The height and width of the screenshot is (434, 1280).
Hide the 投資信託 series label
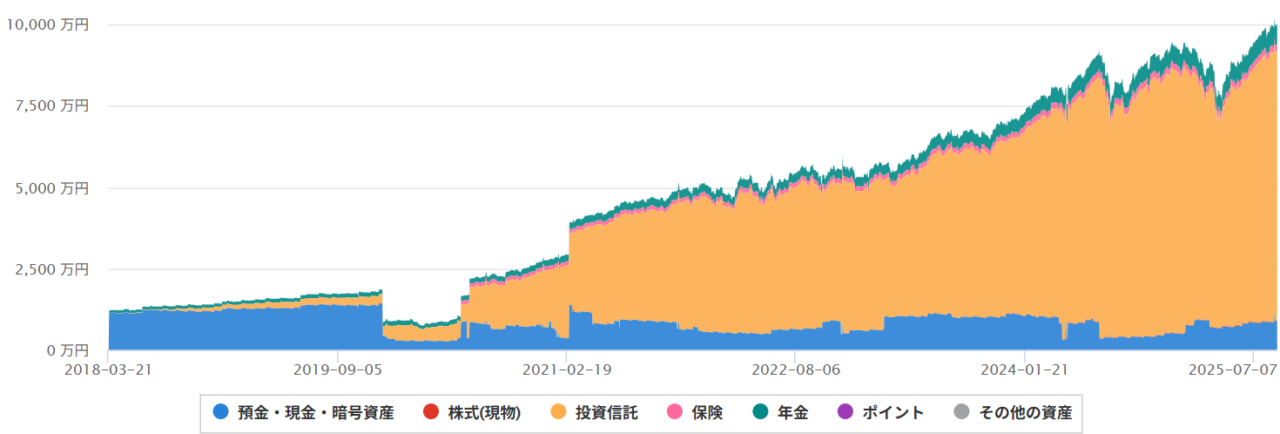605,412
